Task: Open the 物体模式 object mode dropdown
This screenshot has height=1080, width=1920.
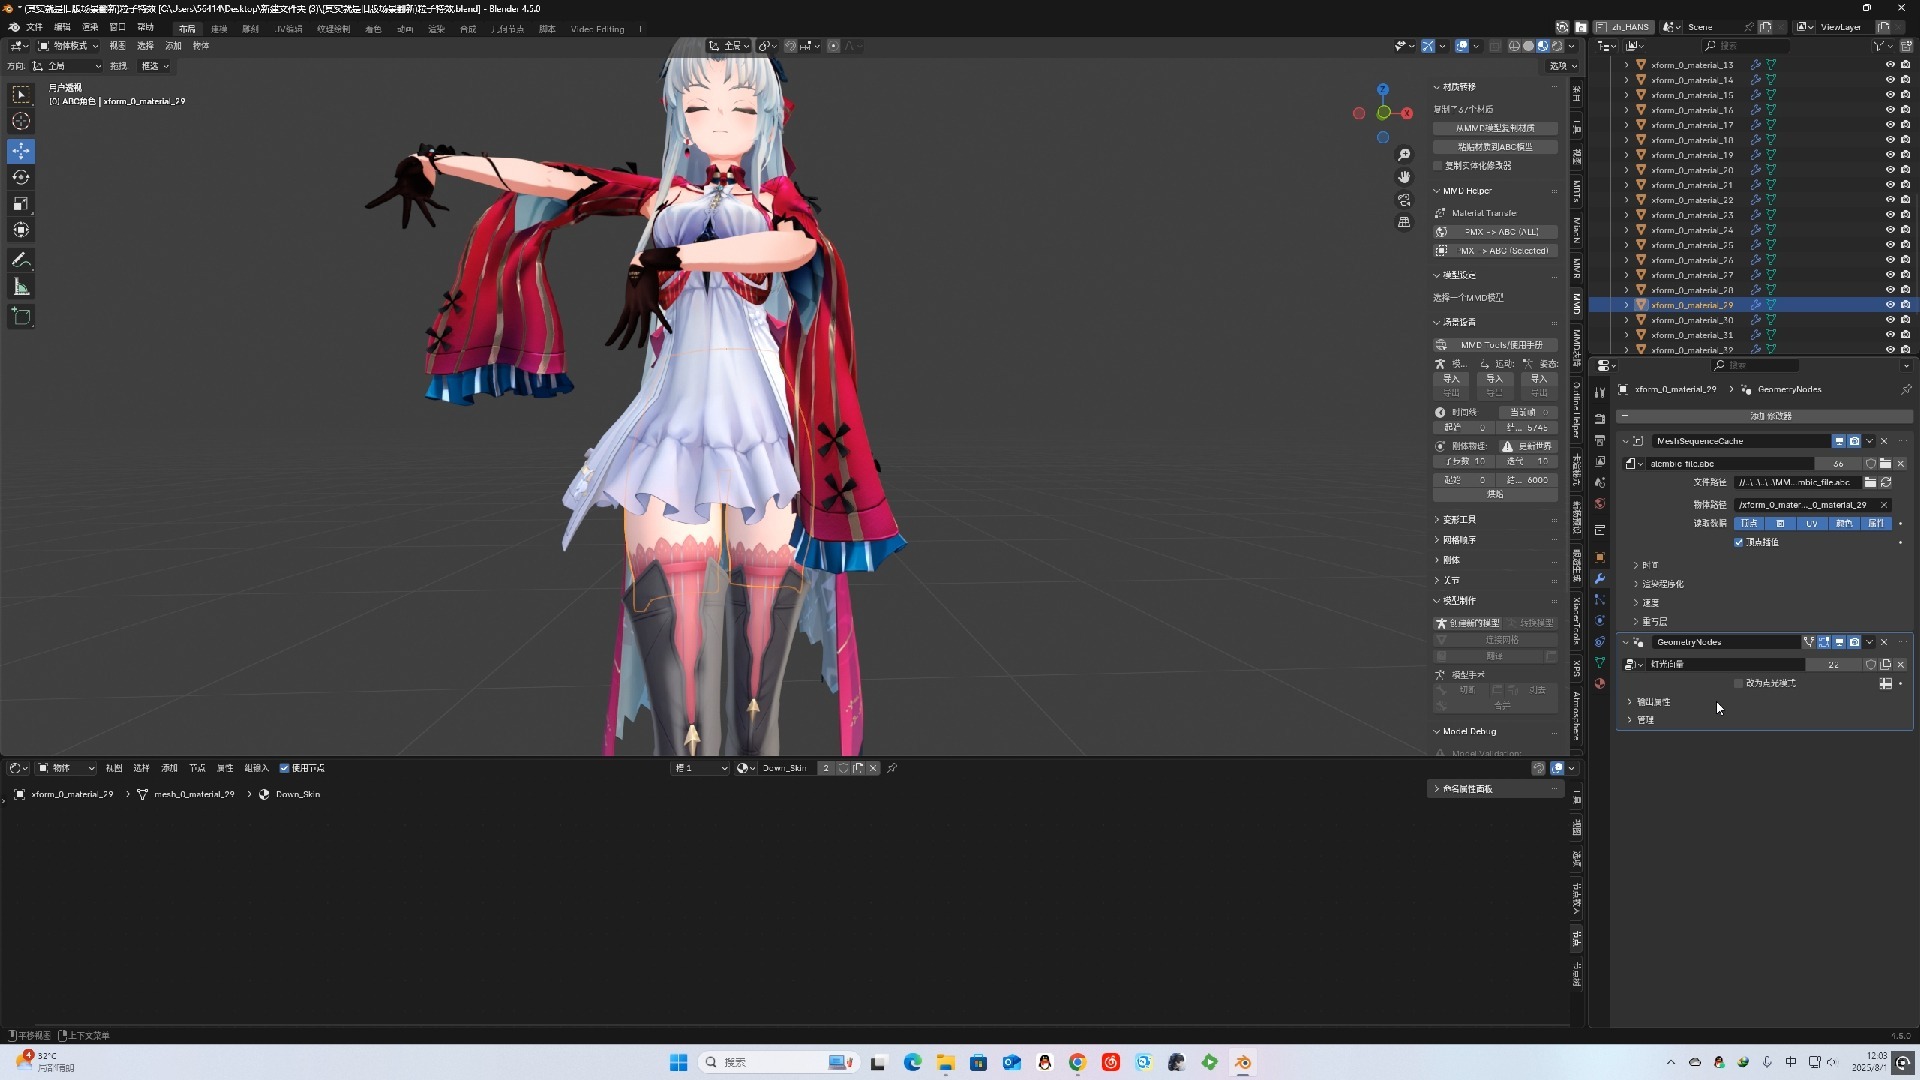Action: point(68,46)
